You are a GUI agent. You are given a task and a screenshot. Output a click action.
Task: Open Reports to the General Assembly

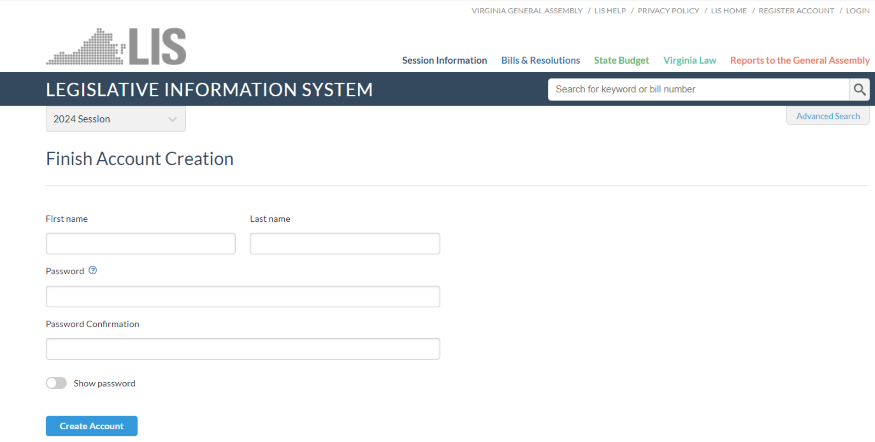point(799,60)
